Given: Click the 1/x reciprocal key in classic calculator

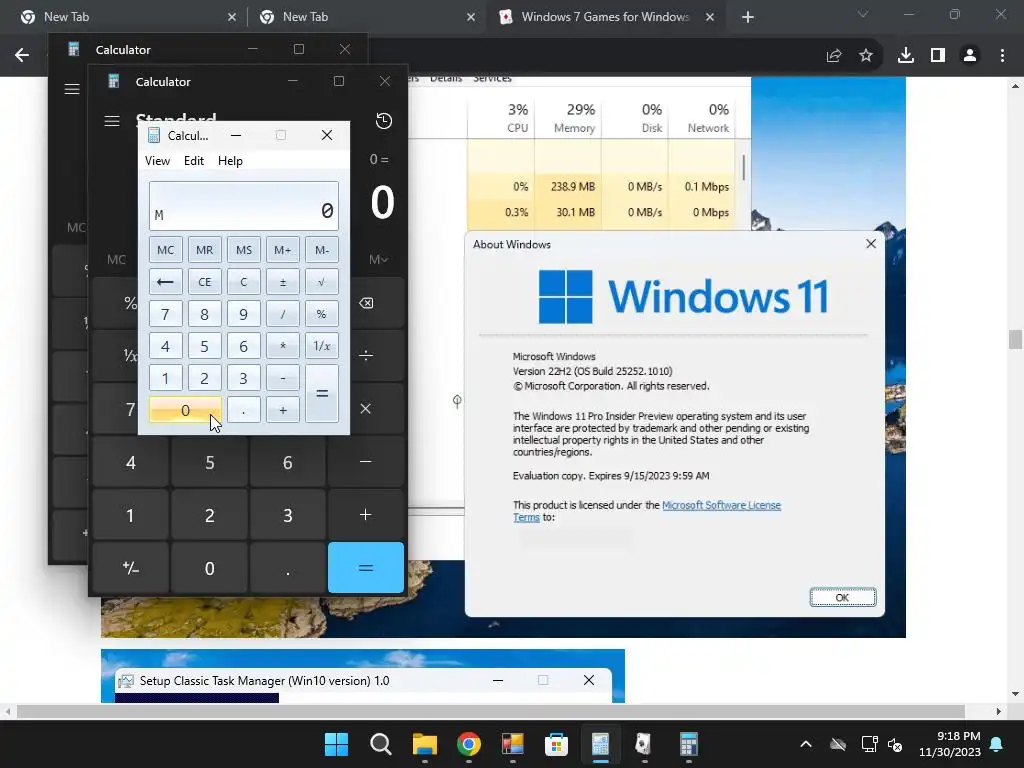Looking at the screenshot, I should 322,346.
